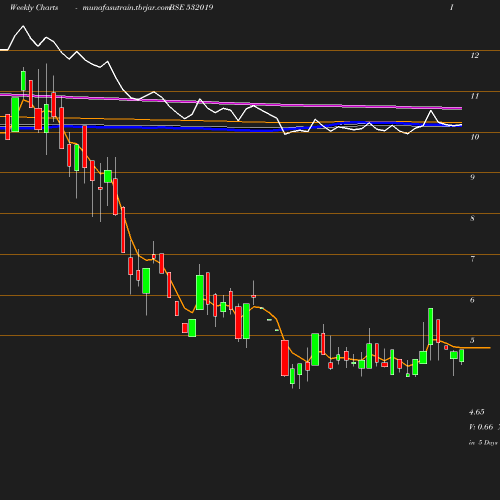Click the blue moving average line's right end
The image size is (500, 500).
point(460,125)
